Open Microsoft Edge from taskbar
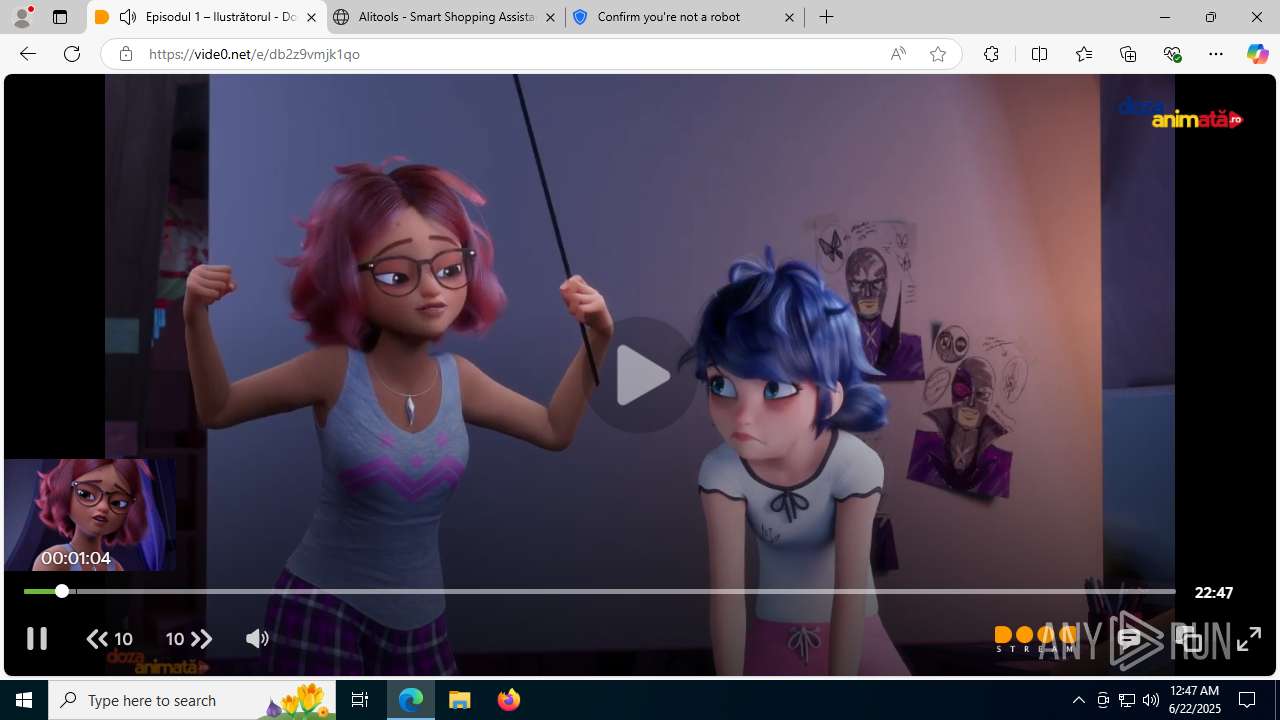The image size is (1280, 720). [411, 700]
